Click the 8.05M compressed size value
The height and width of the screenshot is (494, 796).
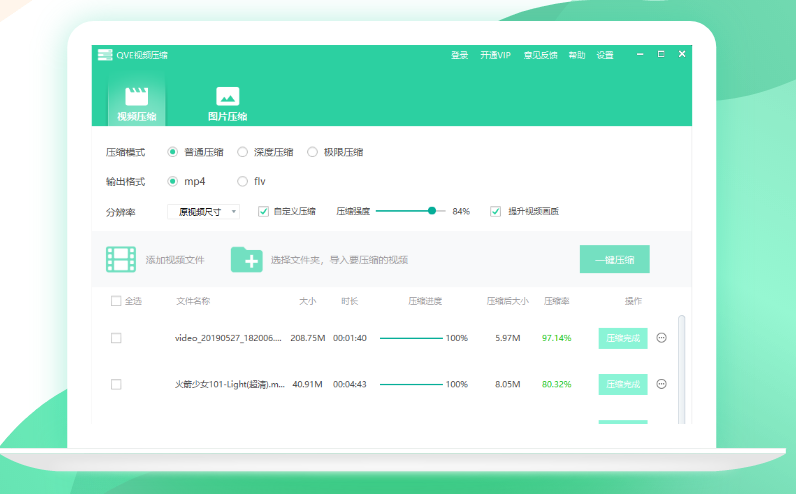(x=508, y=384)
